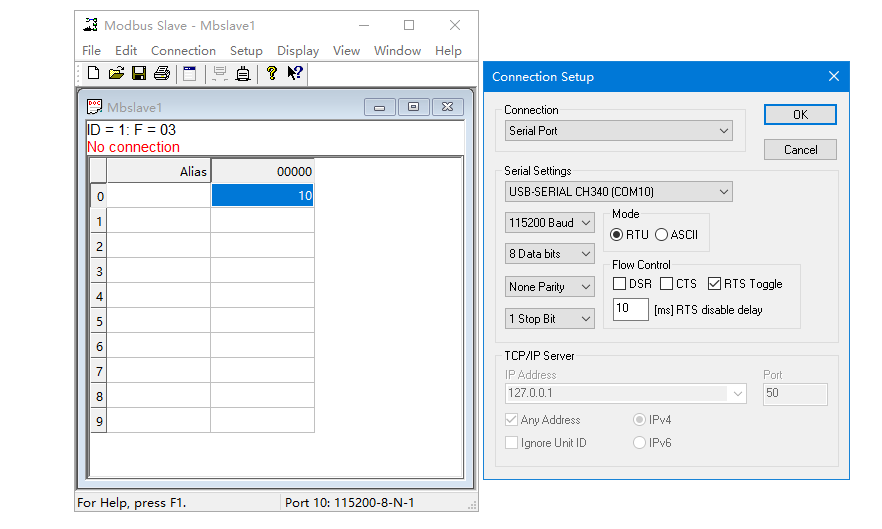Open the Serial Port connection dropdown
The image size is (882, 529).
tap(619, 131)
